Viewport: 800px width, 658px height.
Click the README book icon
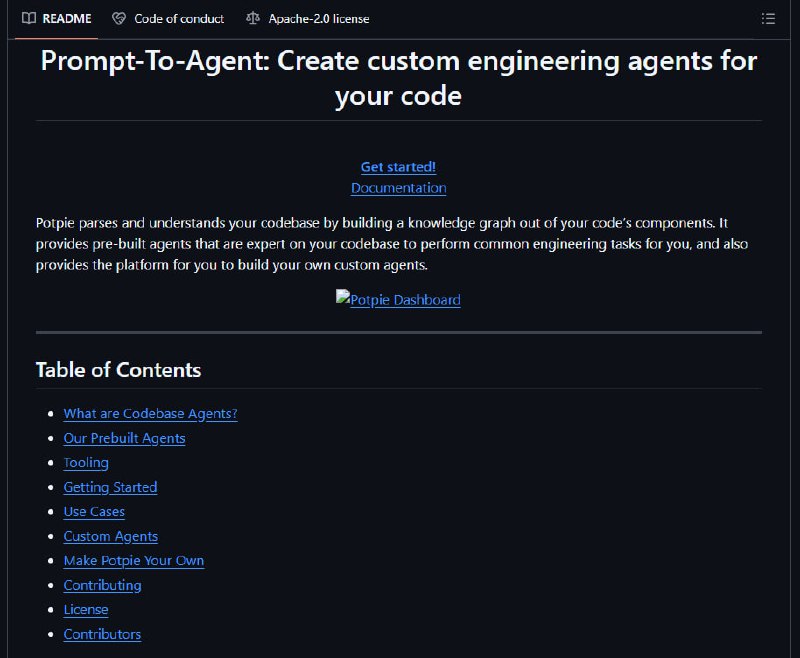pyautogui.click(x=29, y=18)
